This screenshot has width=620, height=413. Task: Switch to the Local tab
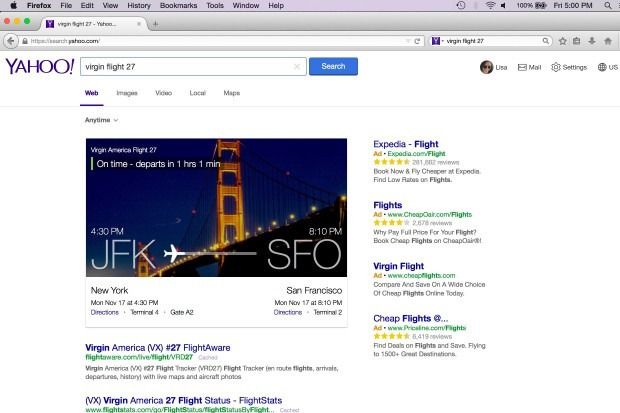198,93
